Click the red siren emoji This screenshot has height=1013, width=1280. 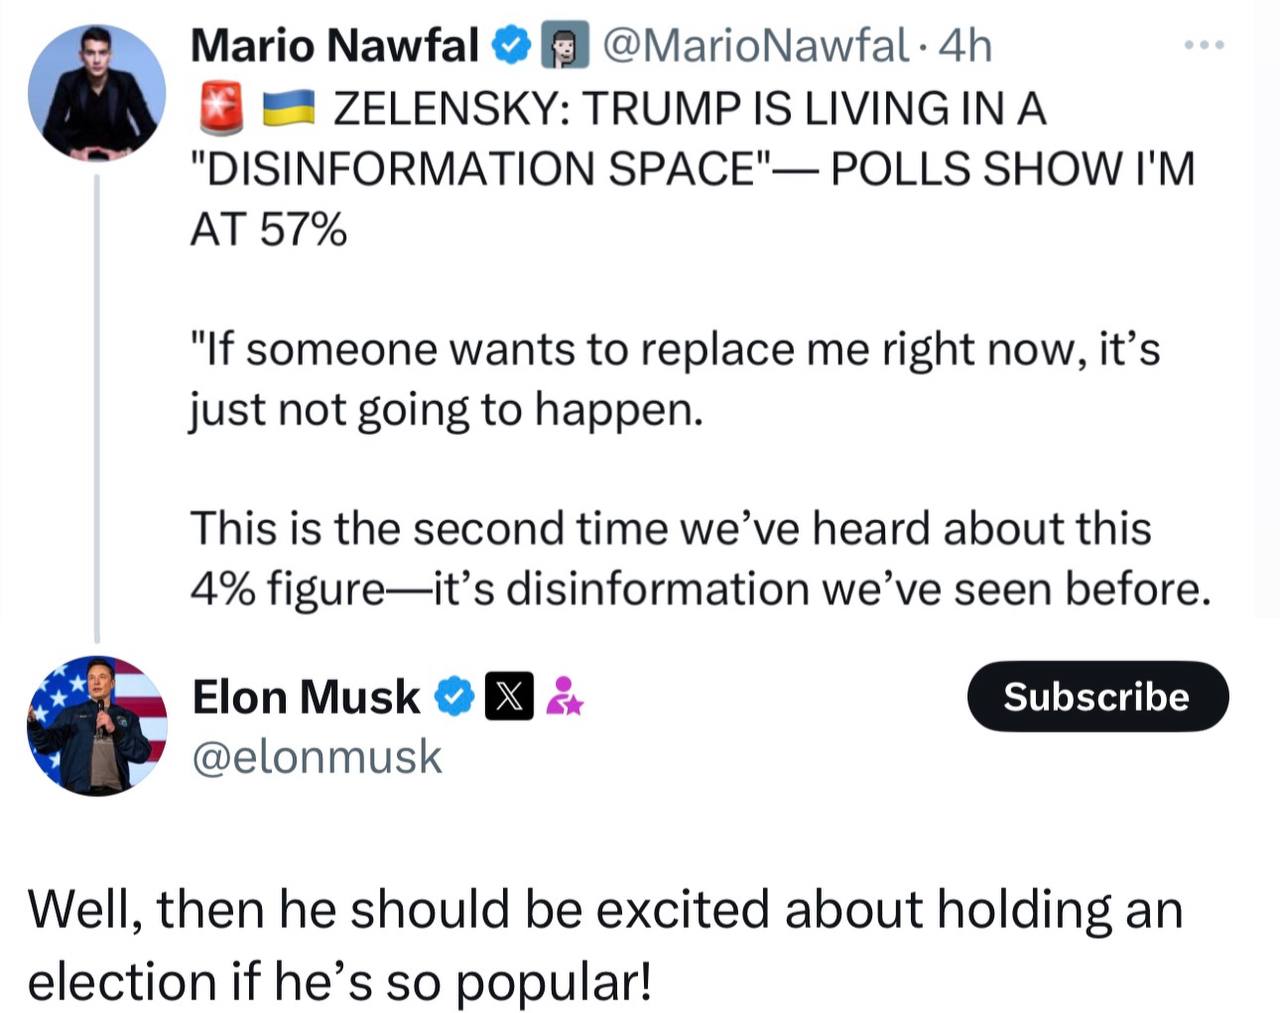[220, 108]
